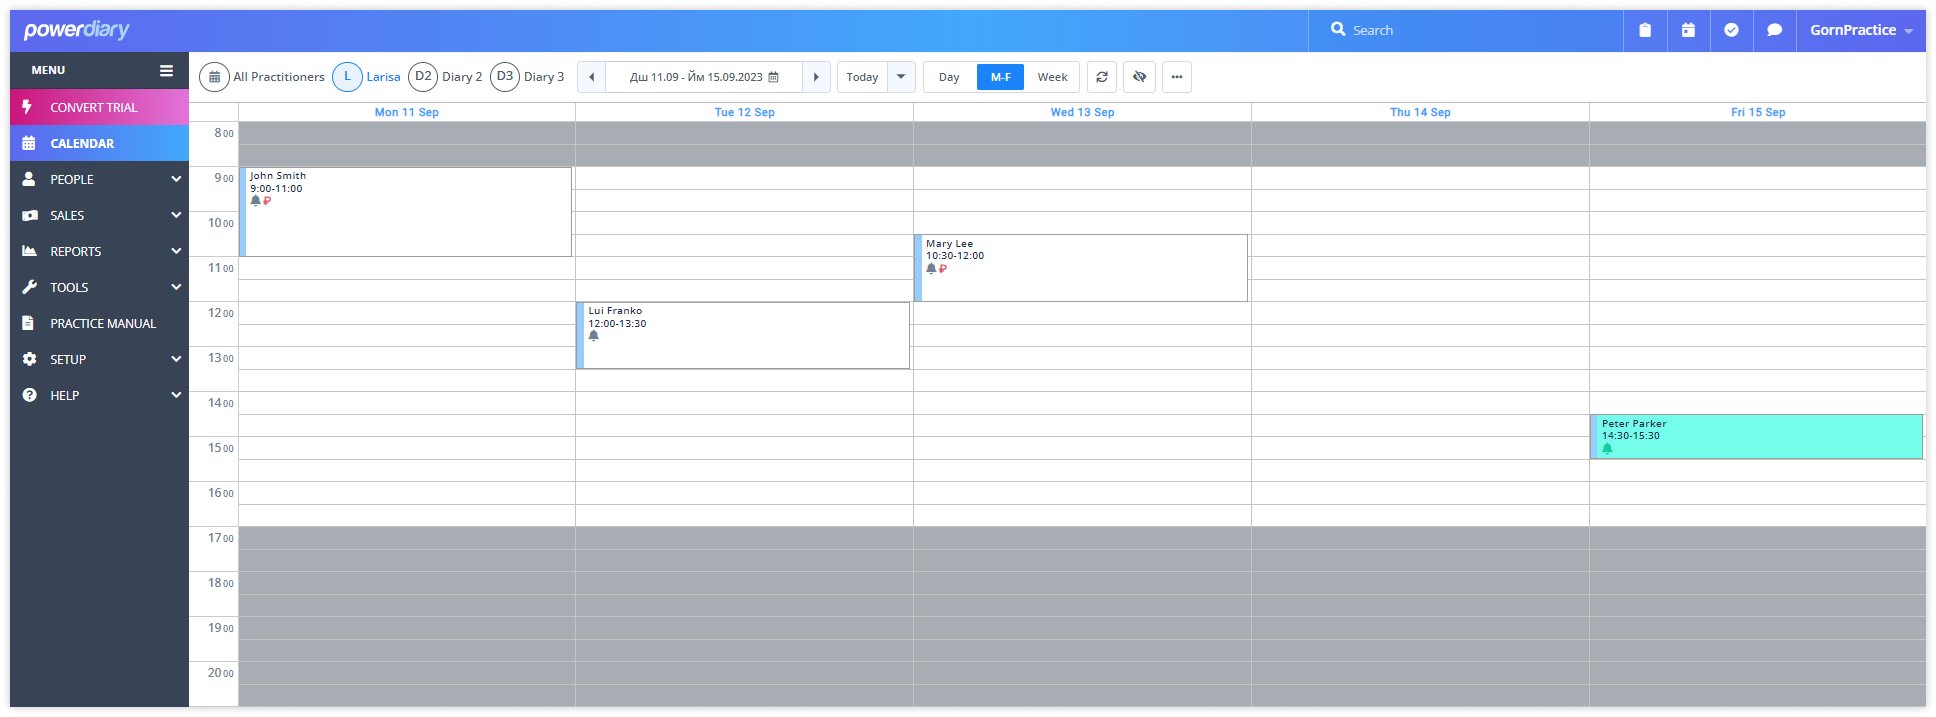Select the Larisa practitioner avatar

[x=347, y=77]
